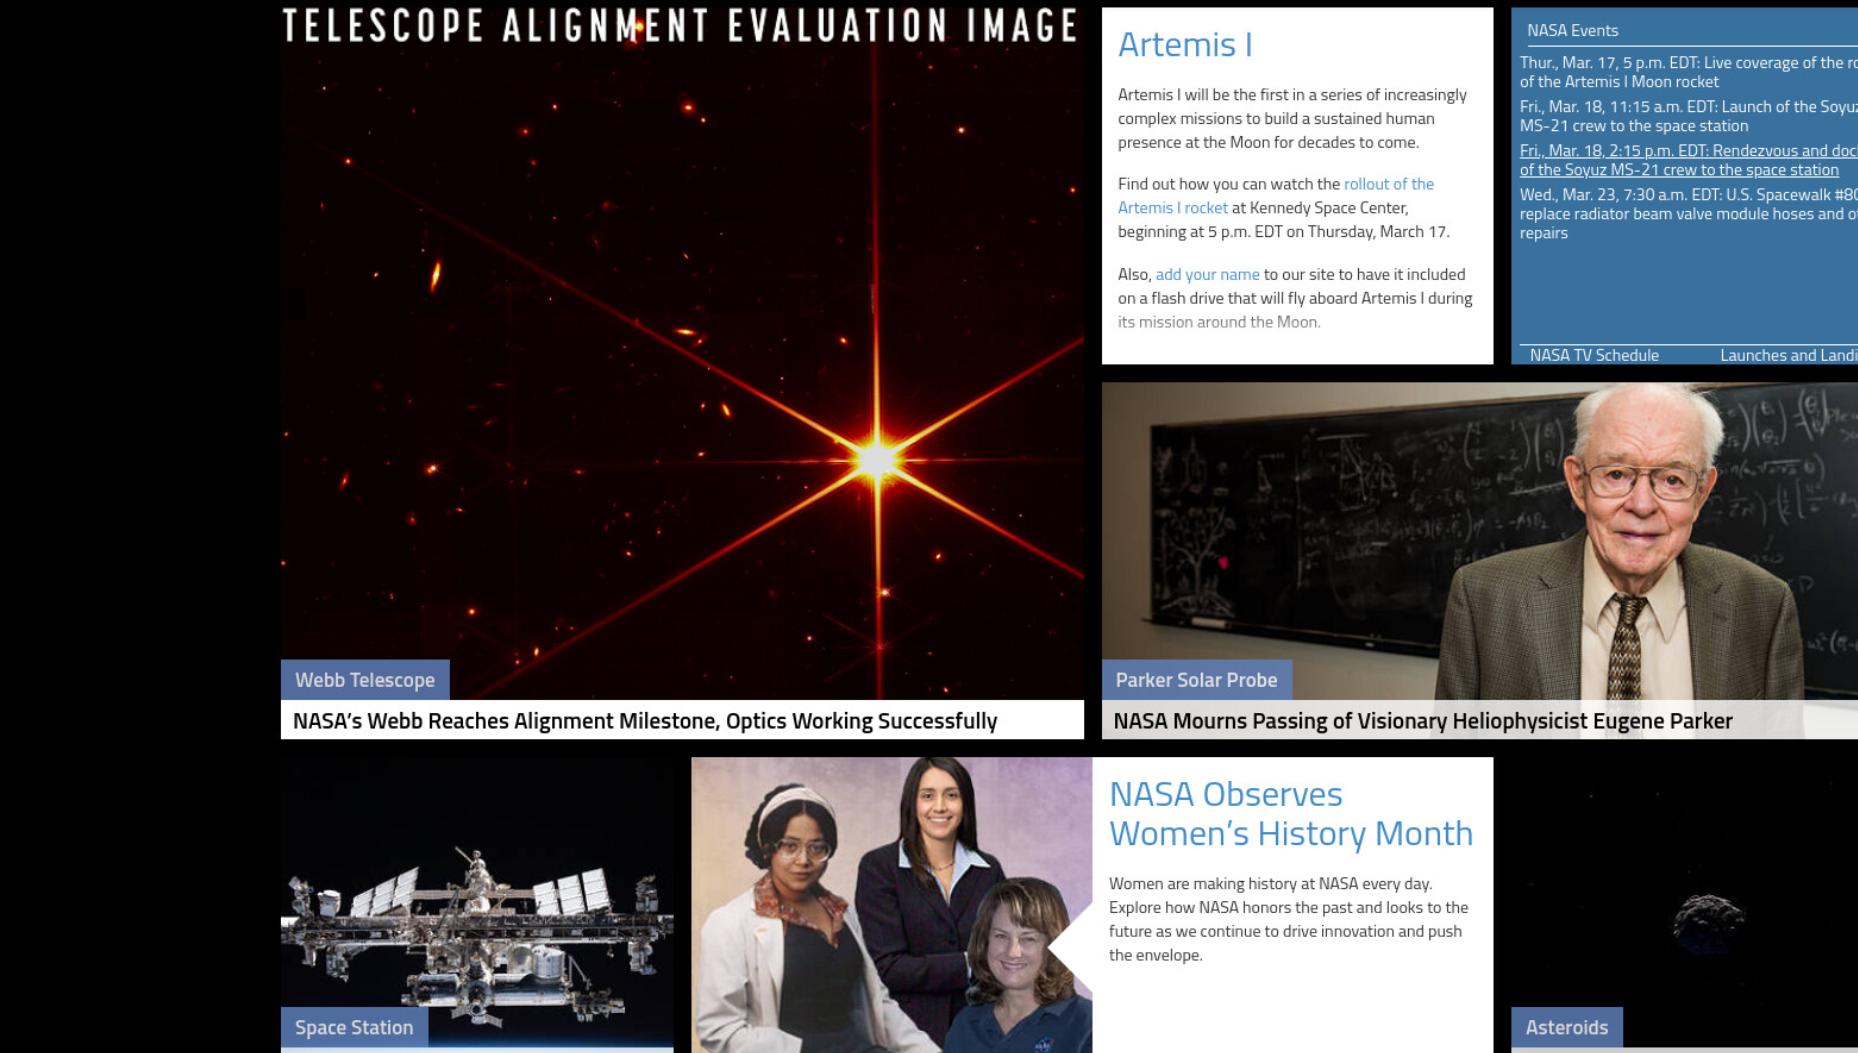The image size is (1858, 1053).
Task: Open the Webb Telescope category tag
Action: point(365,680)
